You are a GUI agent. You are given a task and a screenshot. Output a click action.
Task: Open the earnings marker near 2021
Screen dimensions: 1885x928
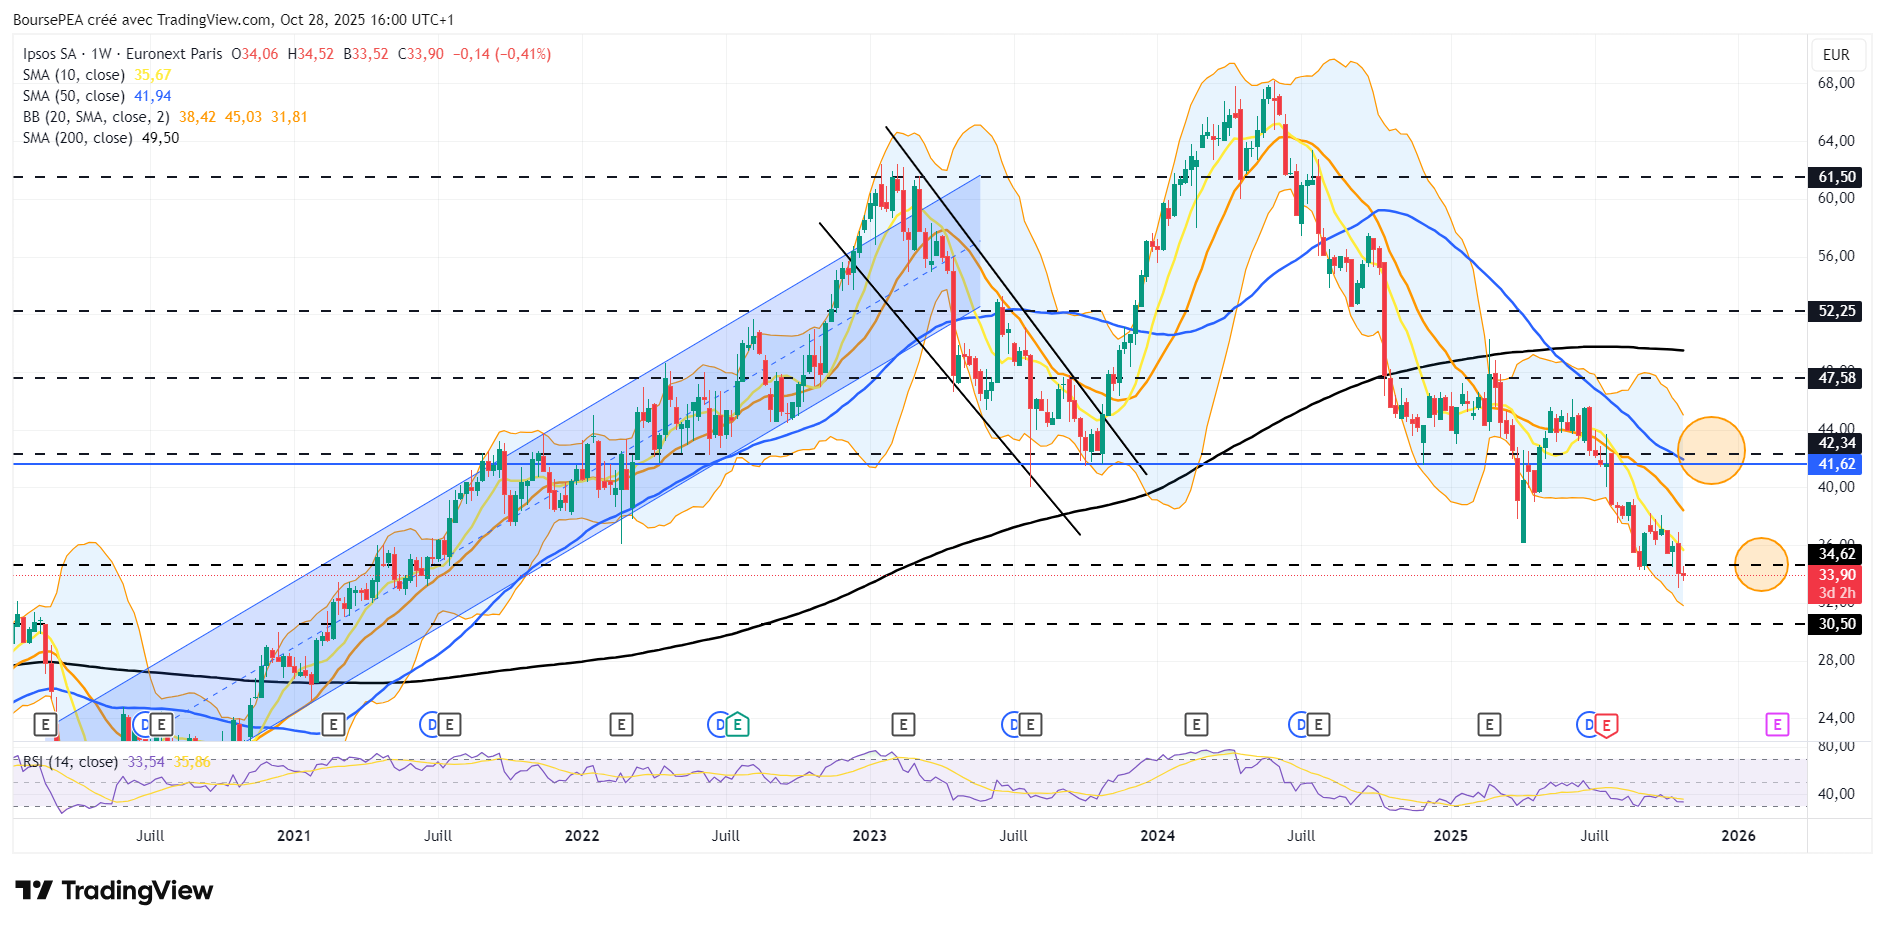click(333, 724)
